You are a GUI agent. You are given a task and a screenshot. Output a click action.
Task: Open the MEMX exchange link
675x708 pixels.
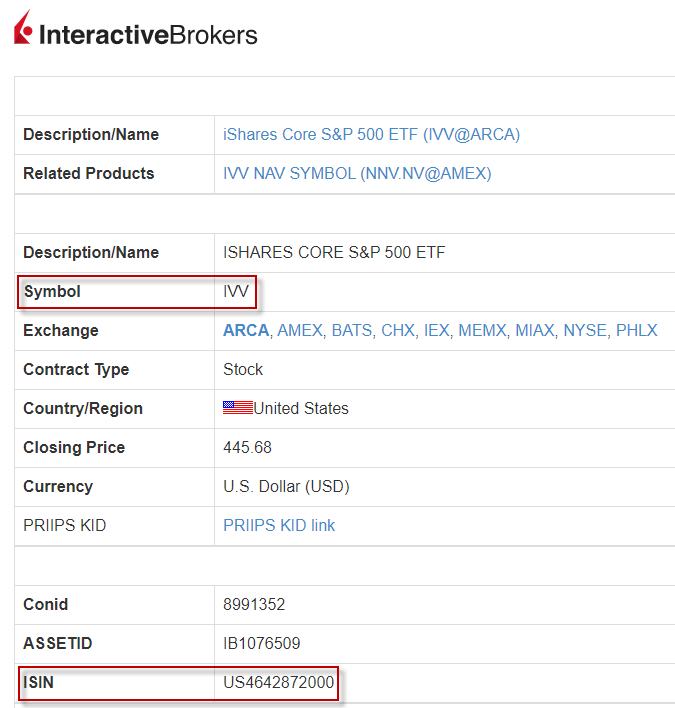click(482, 331)
